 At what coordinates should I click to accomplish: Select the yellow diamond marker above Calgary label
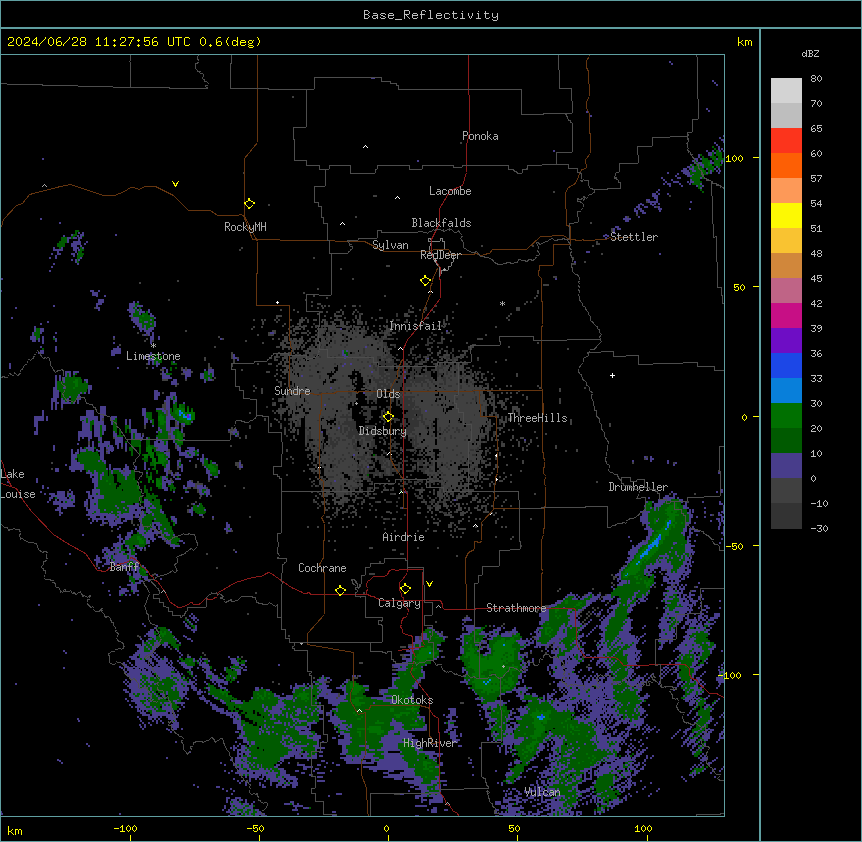[405, 589]
